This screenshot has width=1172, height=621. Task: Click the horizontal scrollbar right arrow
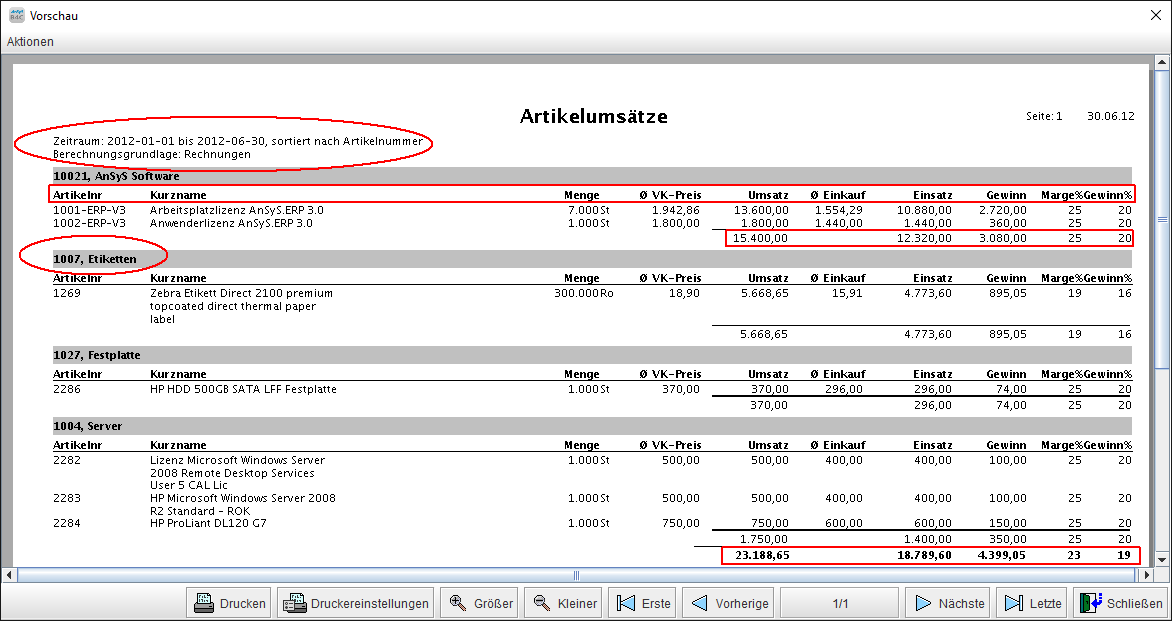1148,575
